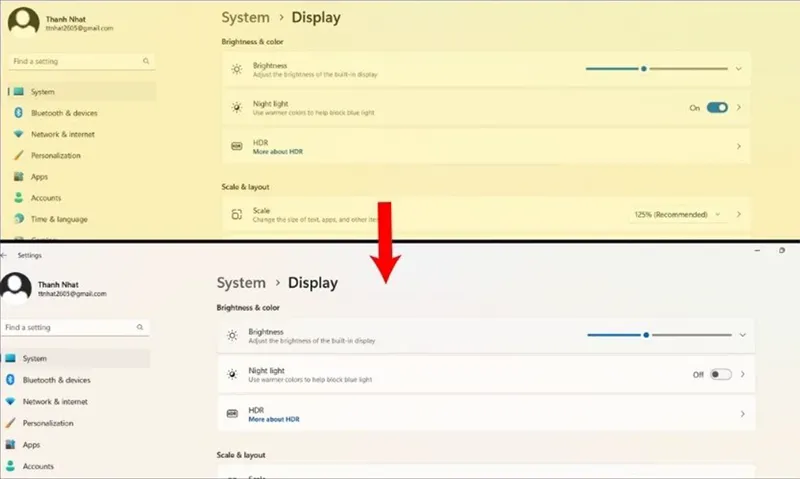Click the user avatar in the bottom window
This screenshot has width=800, height=479.
[x=16, y=288]
